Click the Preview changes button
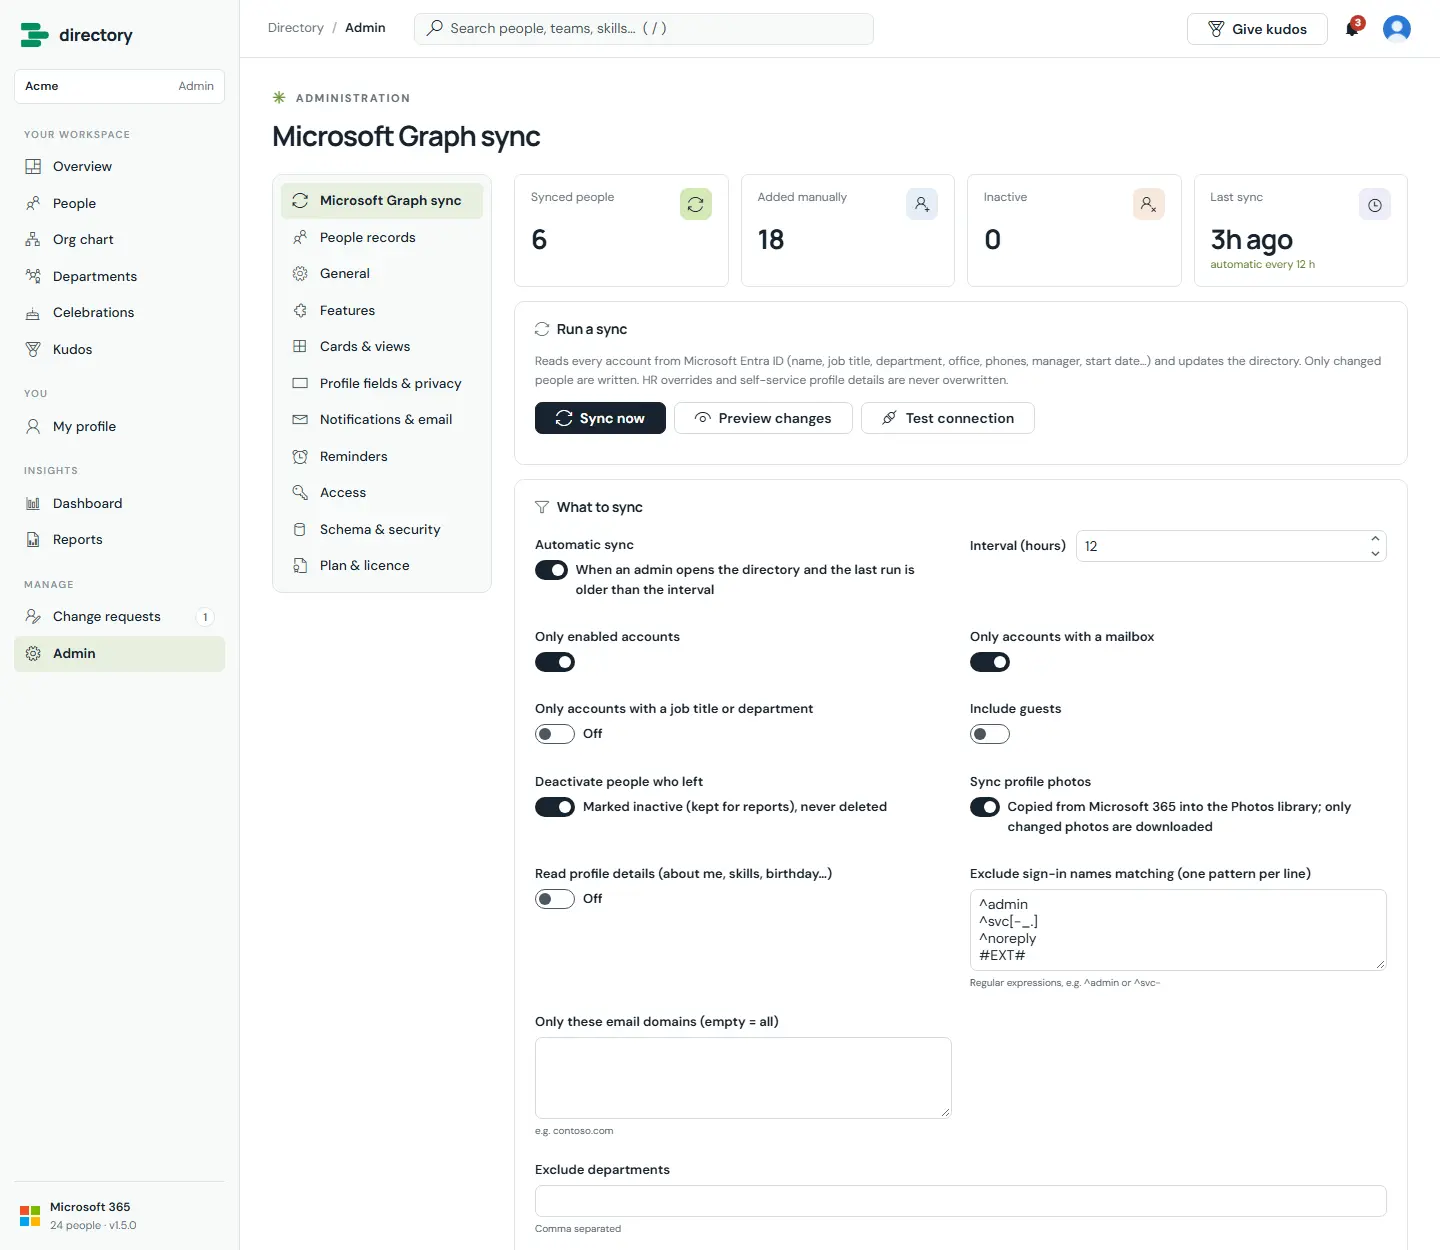1440x1250 pixels. pyautogui.click(x=763, y=418)
